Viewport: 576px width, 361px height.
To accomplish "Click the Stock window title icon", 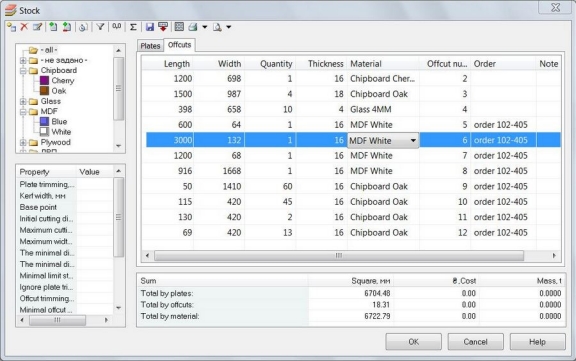I will click(11, 10).
